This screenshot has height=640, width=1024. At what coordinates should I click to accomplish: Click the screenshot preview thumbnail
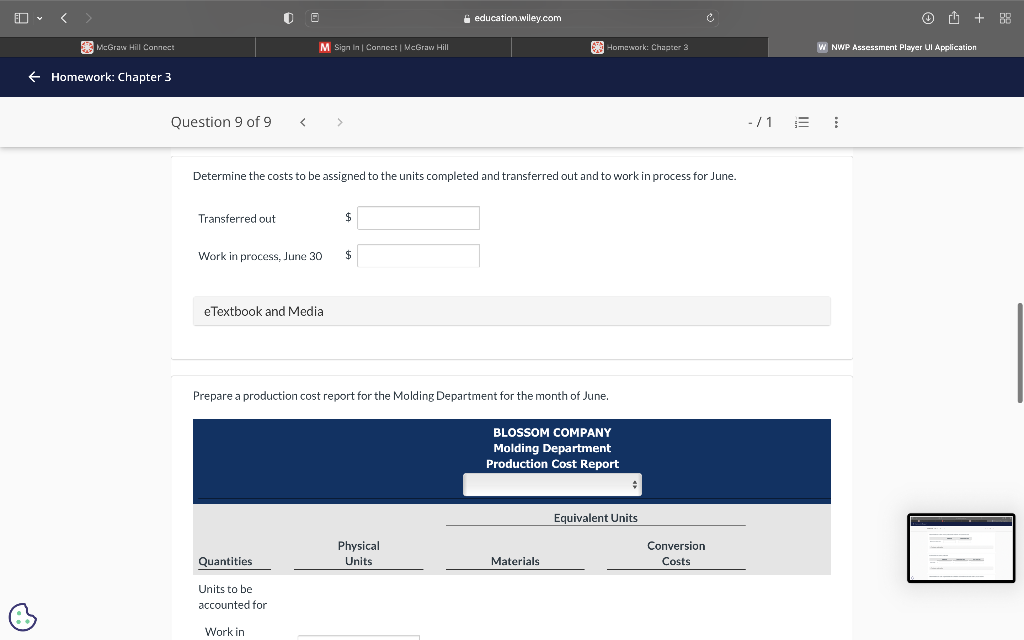click(961, 548)
